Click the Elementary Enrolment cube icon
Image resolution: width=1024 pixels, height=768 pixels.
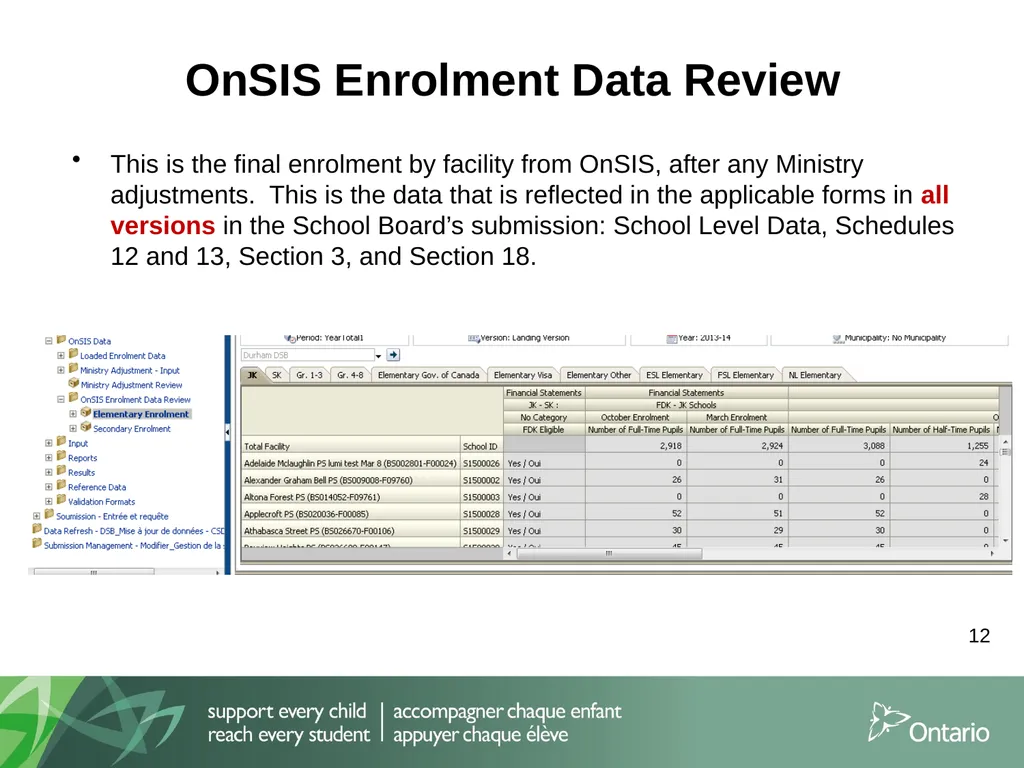tap(86, 413)
